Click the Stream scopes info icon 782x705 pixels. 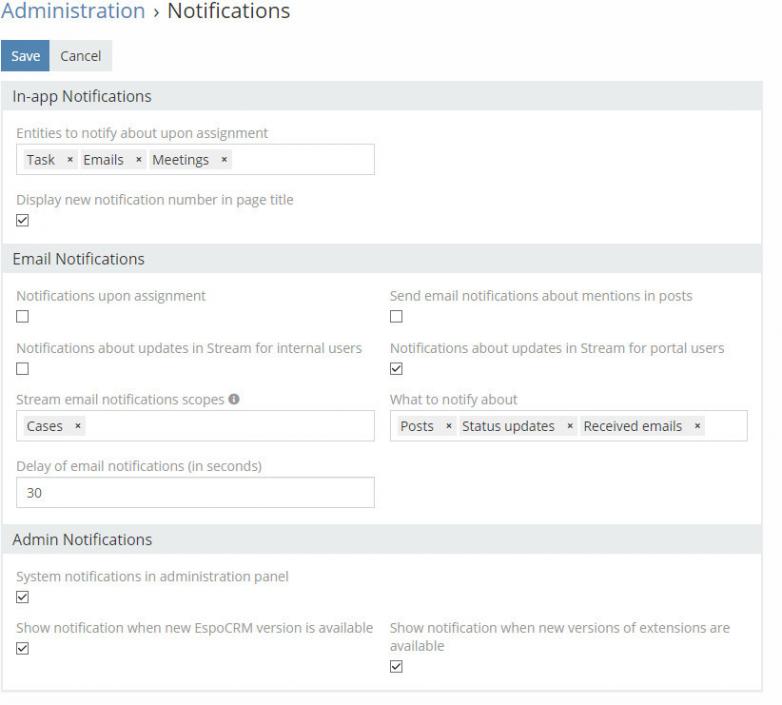pyautogui.click(x=234, y=400)
